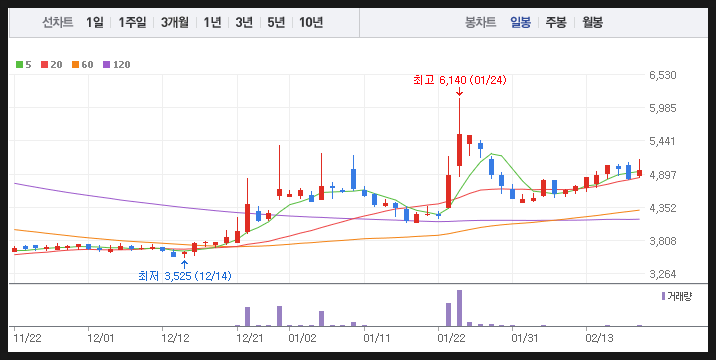716x360 pixels.
Task: Switch to 주봉 weekly candle chart
Action: click(556, 22)
